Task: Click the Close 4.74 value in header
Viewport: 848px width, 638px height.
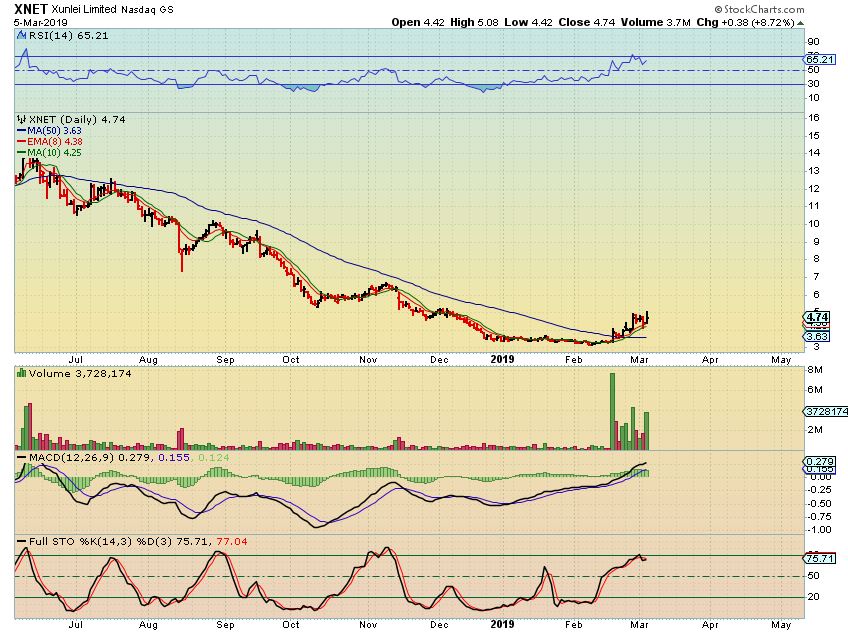Action: tap(587, 22)
